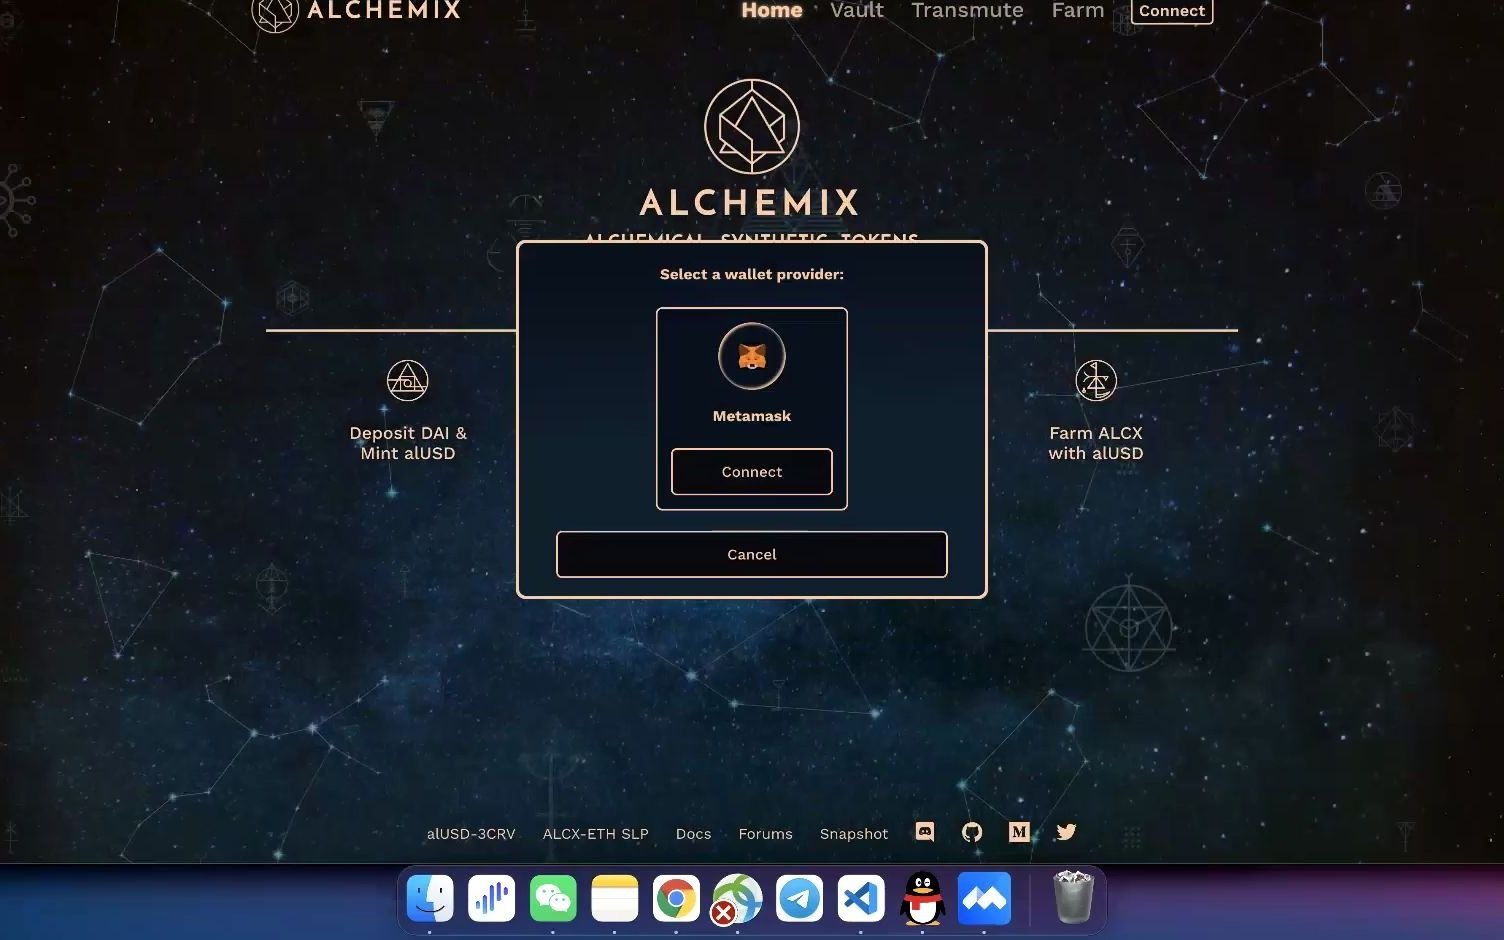Open the Snapshot link
1504x940 pixels.
(x=854, y=834)
